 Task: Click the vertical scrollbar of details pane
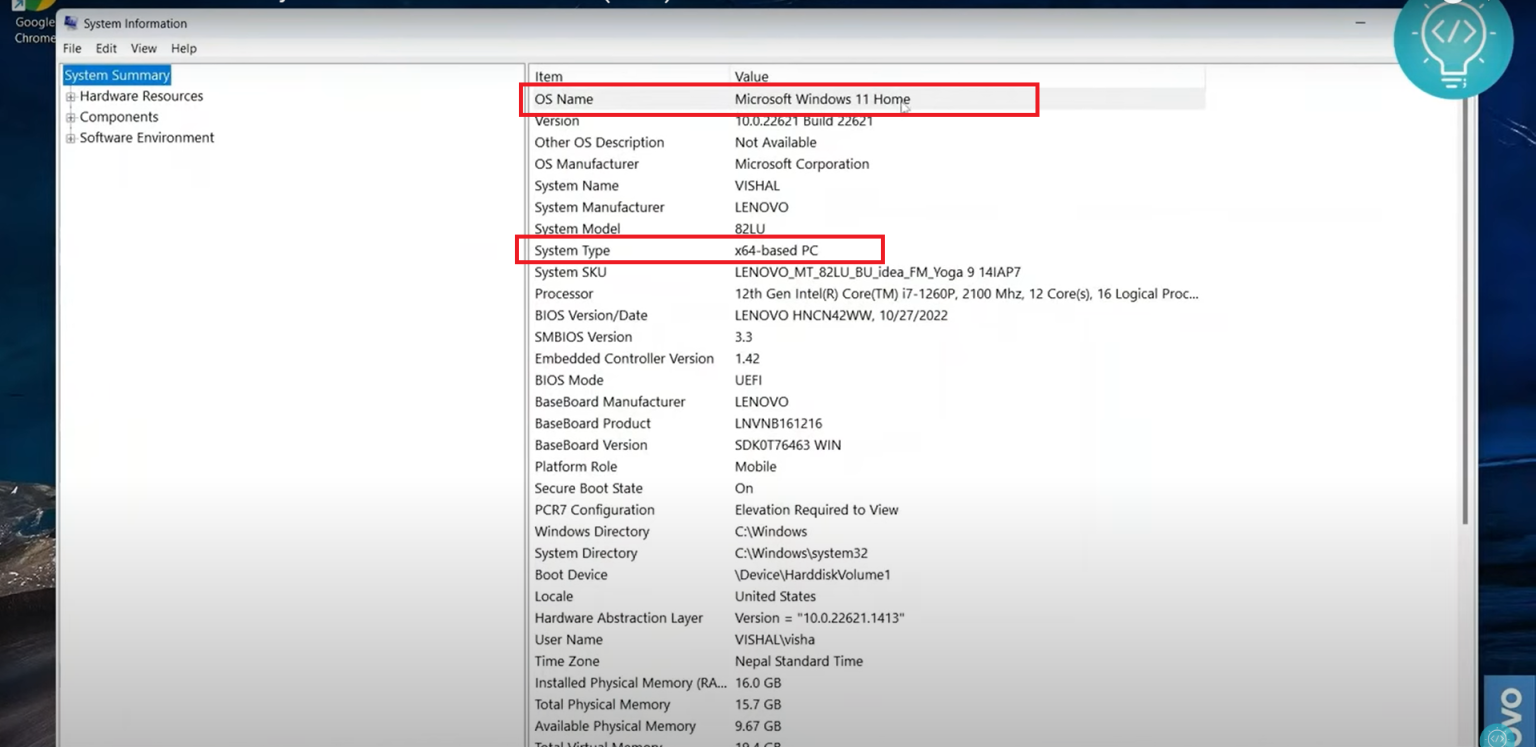point(1465,300)
